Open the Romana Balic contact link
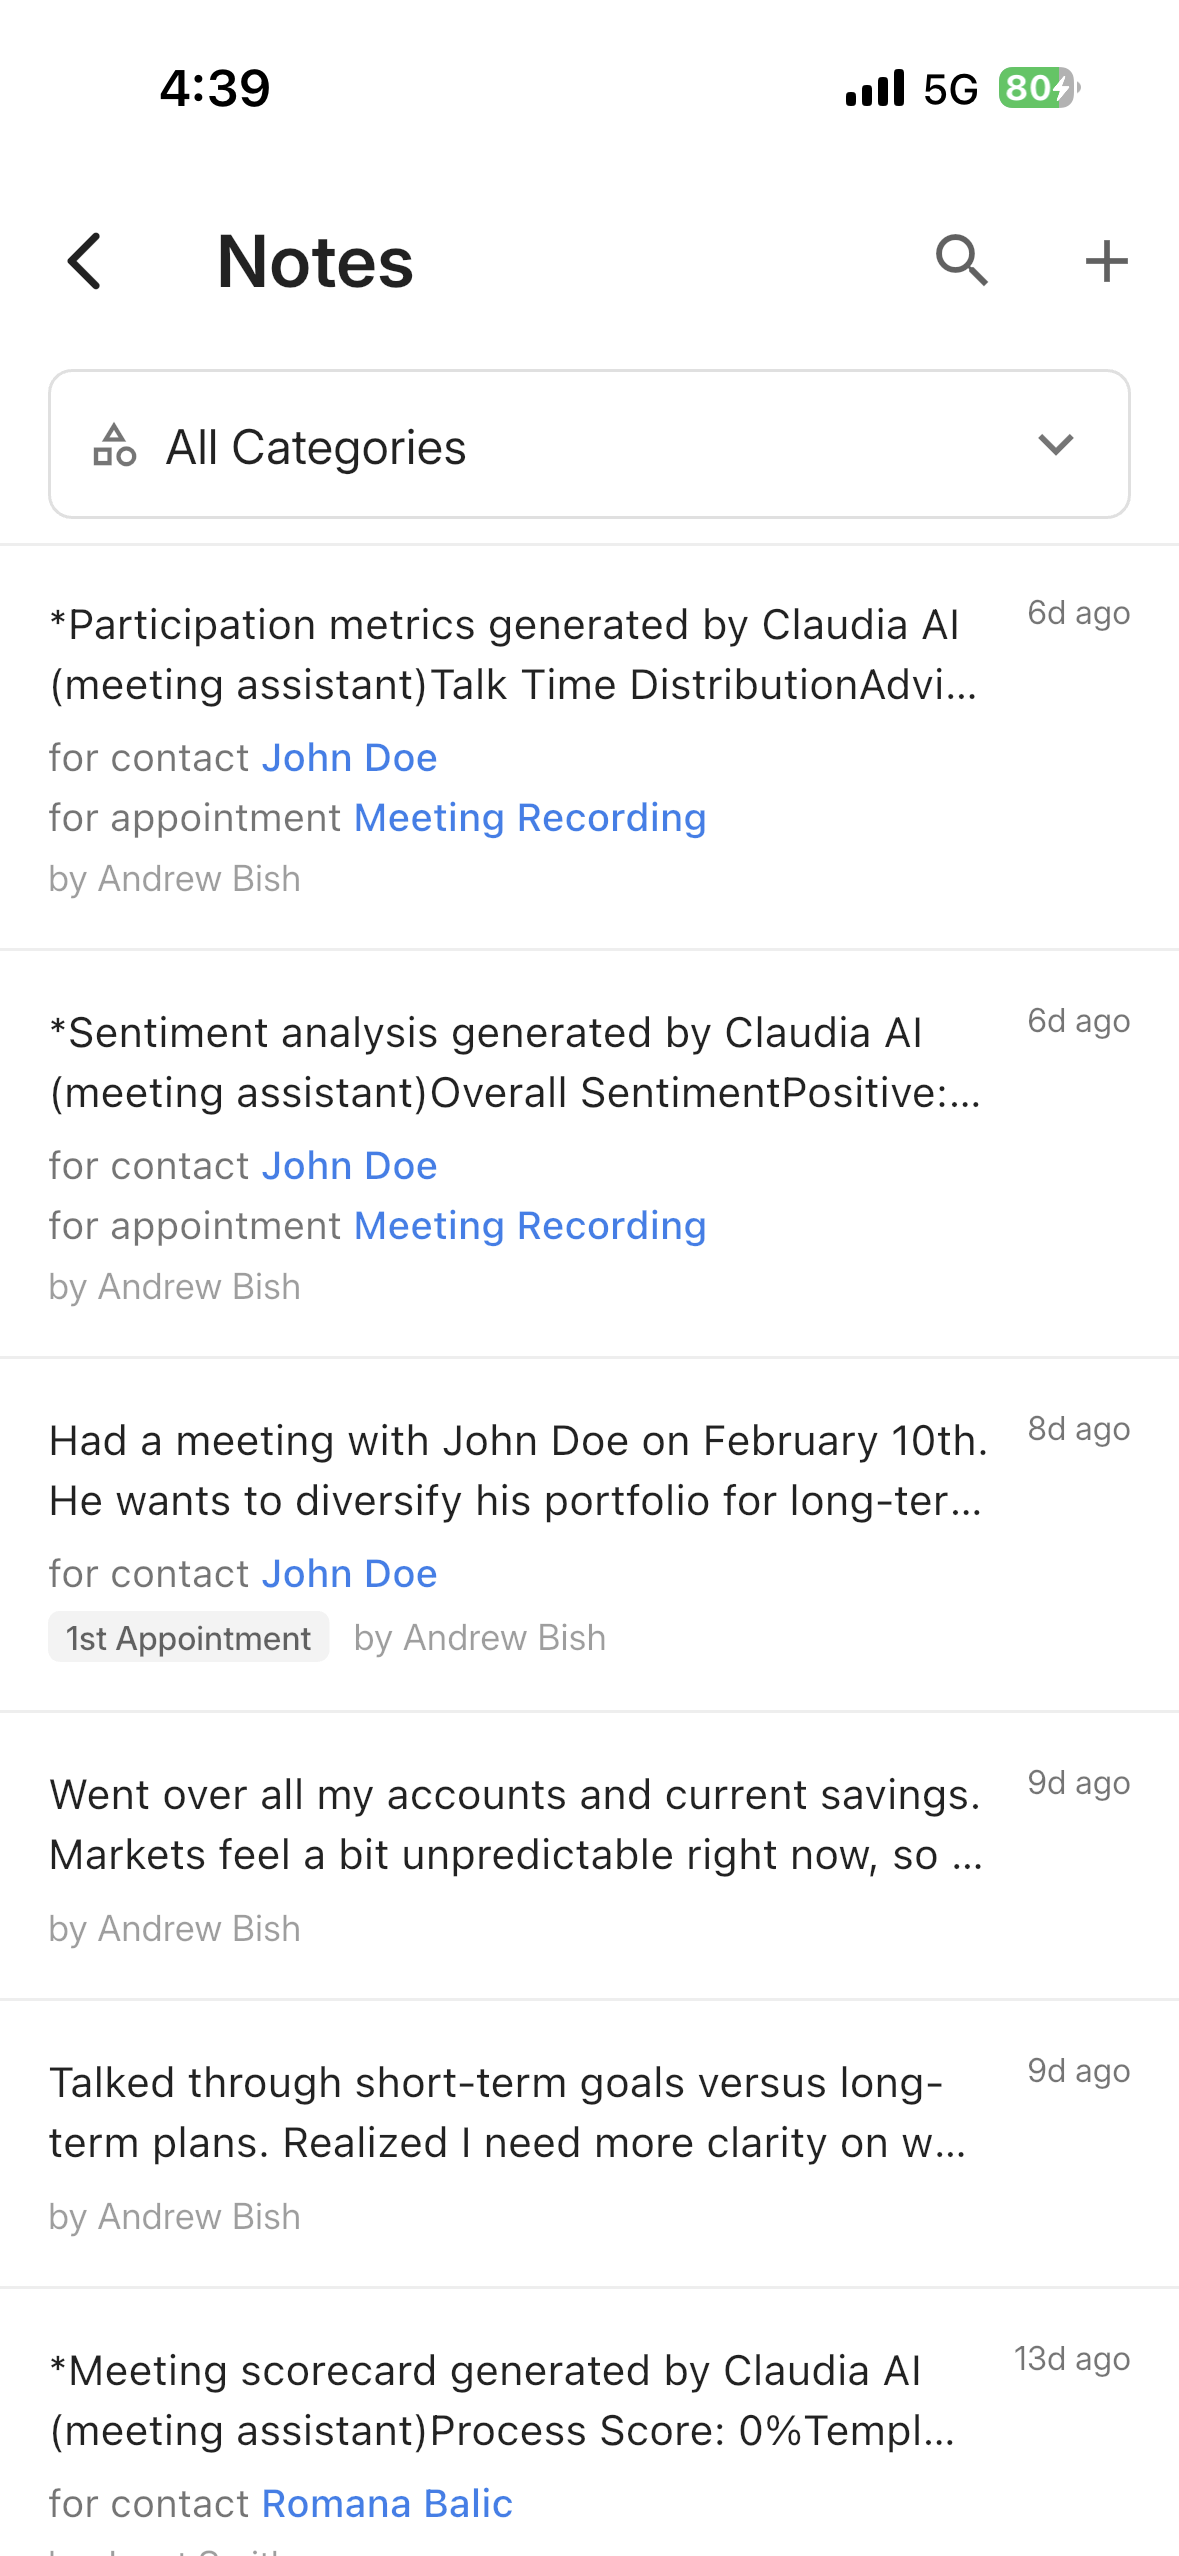The width and height of the screenshot is (1179, 2556). pyautogui.click(x=387, y=2504)
